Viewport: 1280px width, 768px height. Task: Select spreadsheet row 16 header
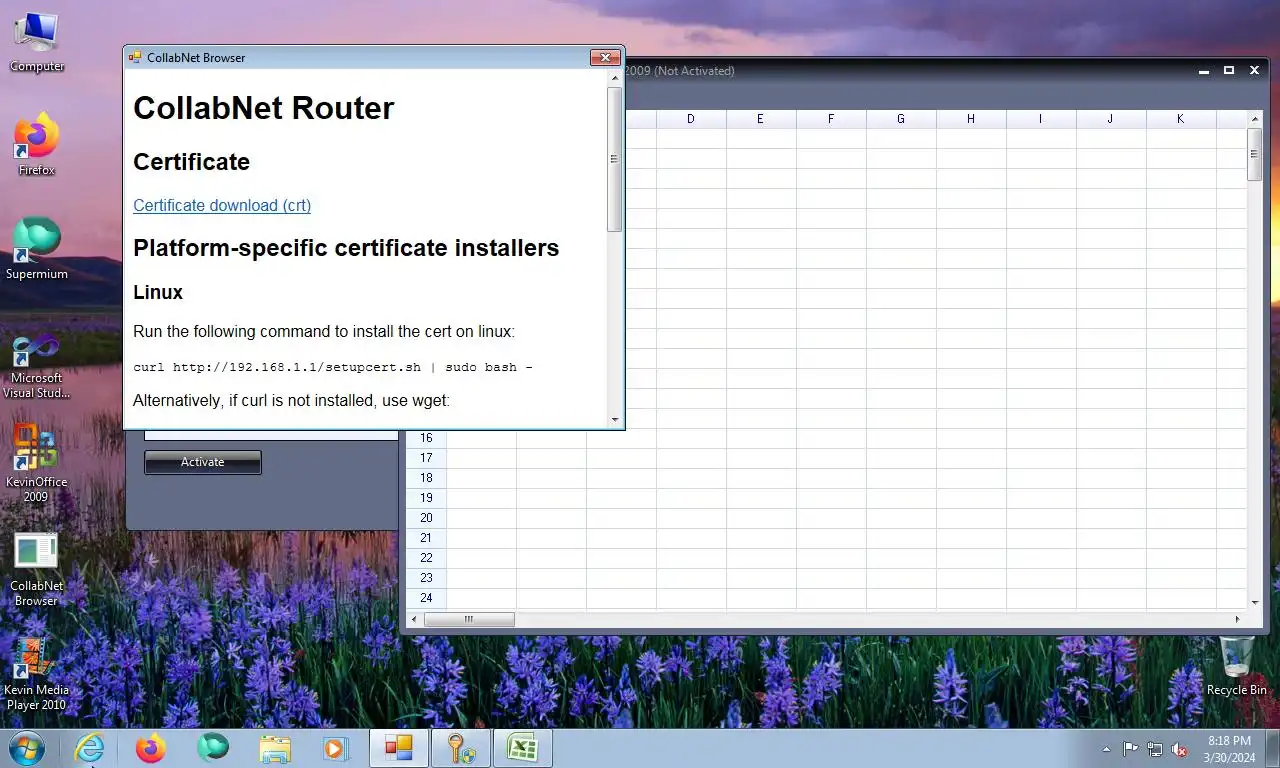pos(426,438)
